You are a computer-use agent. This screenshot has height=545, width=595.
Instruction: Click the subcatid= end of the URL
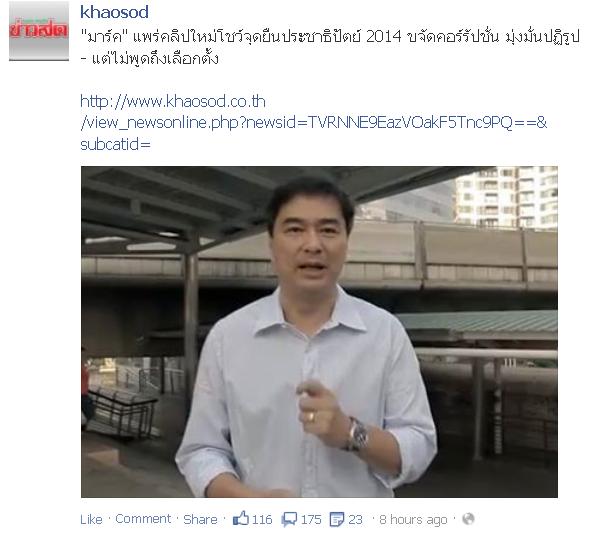pyautogui.click(x=115, y=145)
